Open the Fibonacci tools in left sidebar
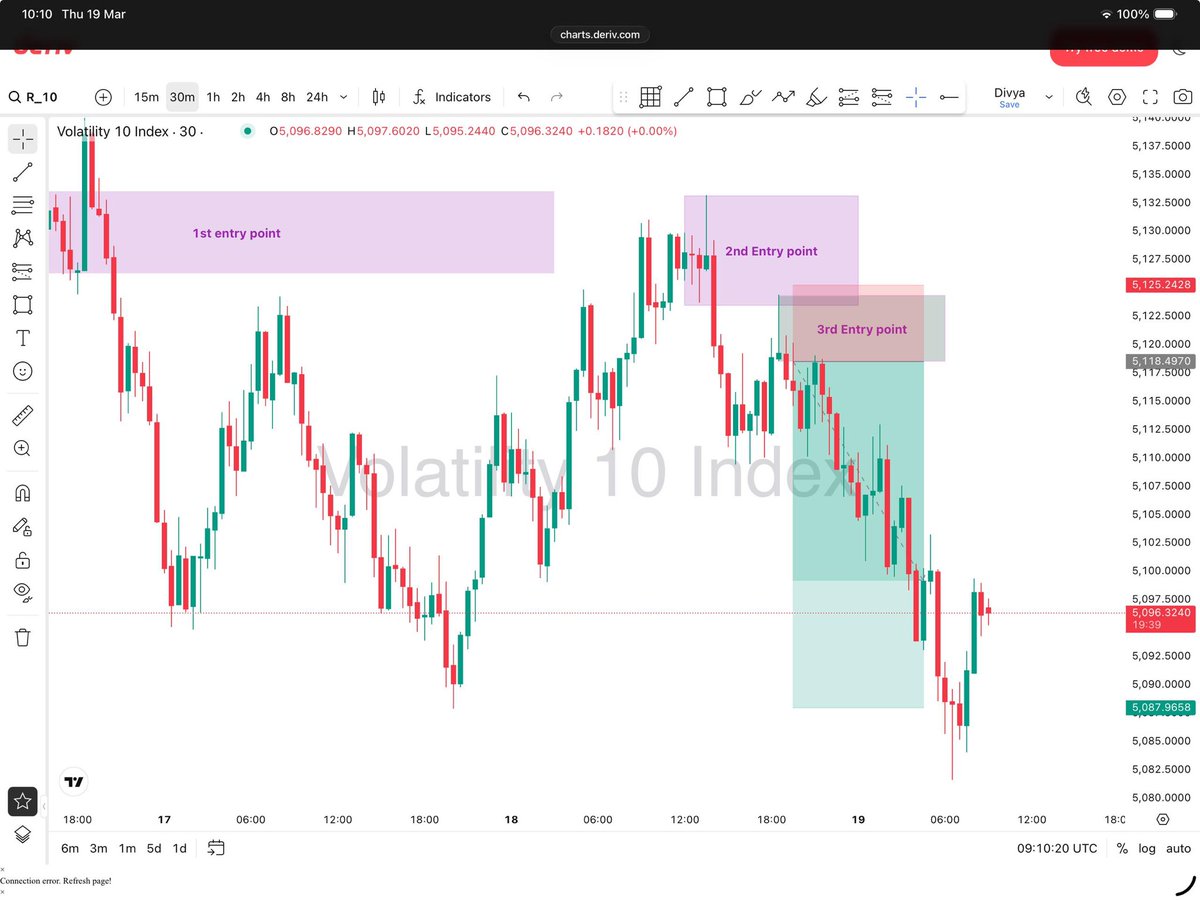The height and width of the screenshot is (900, 1200). [x=22, y=205]
